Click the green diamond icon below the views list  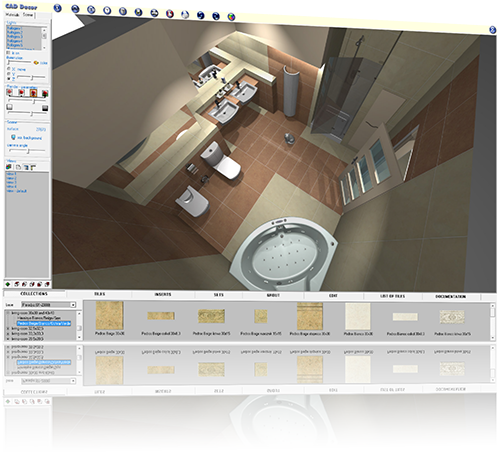coord(8,284)
